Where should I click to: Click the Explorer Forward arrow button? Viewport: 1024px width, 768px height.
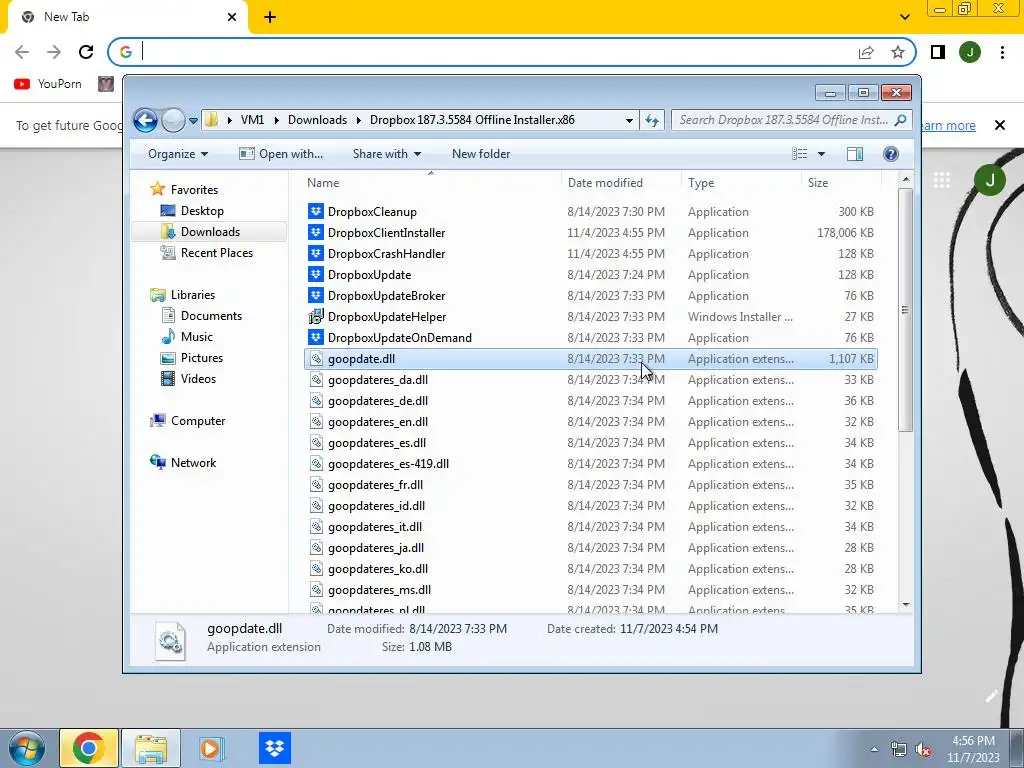click(173, 120)
